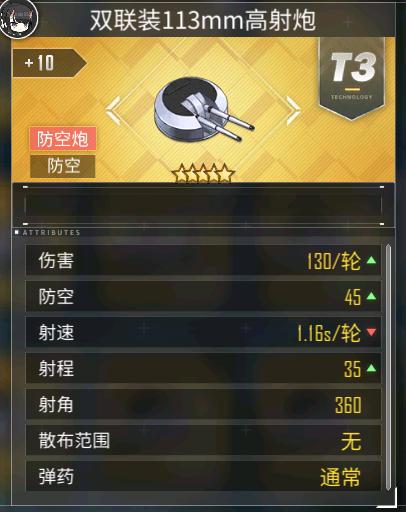
Task: Click the green up arrow on 伤害 row
Action: (371, 260)
